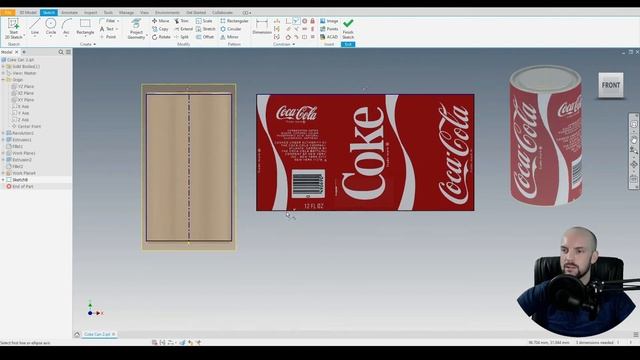
Task: Select the Text tool in Create panel
Action: [x=108, y=29]
